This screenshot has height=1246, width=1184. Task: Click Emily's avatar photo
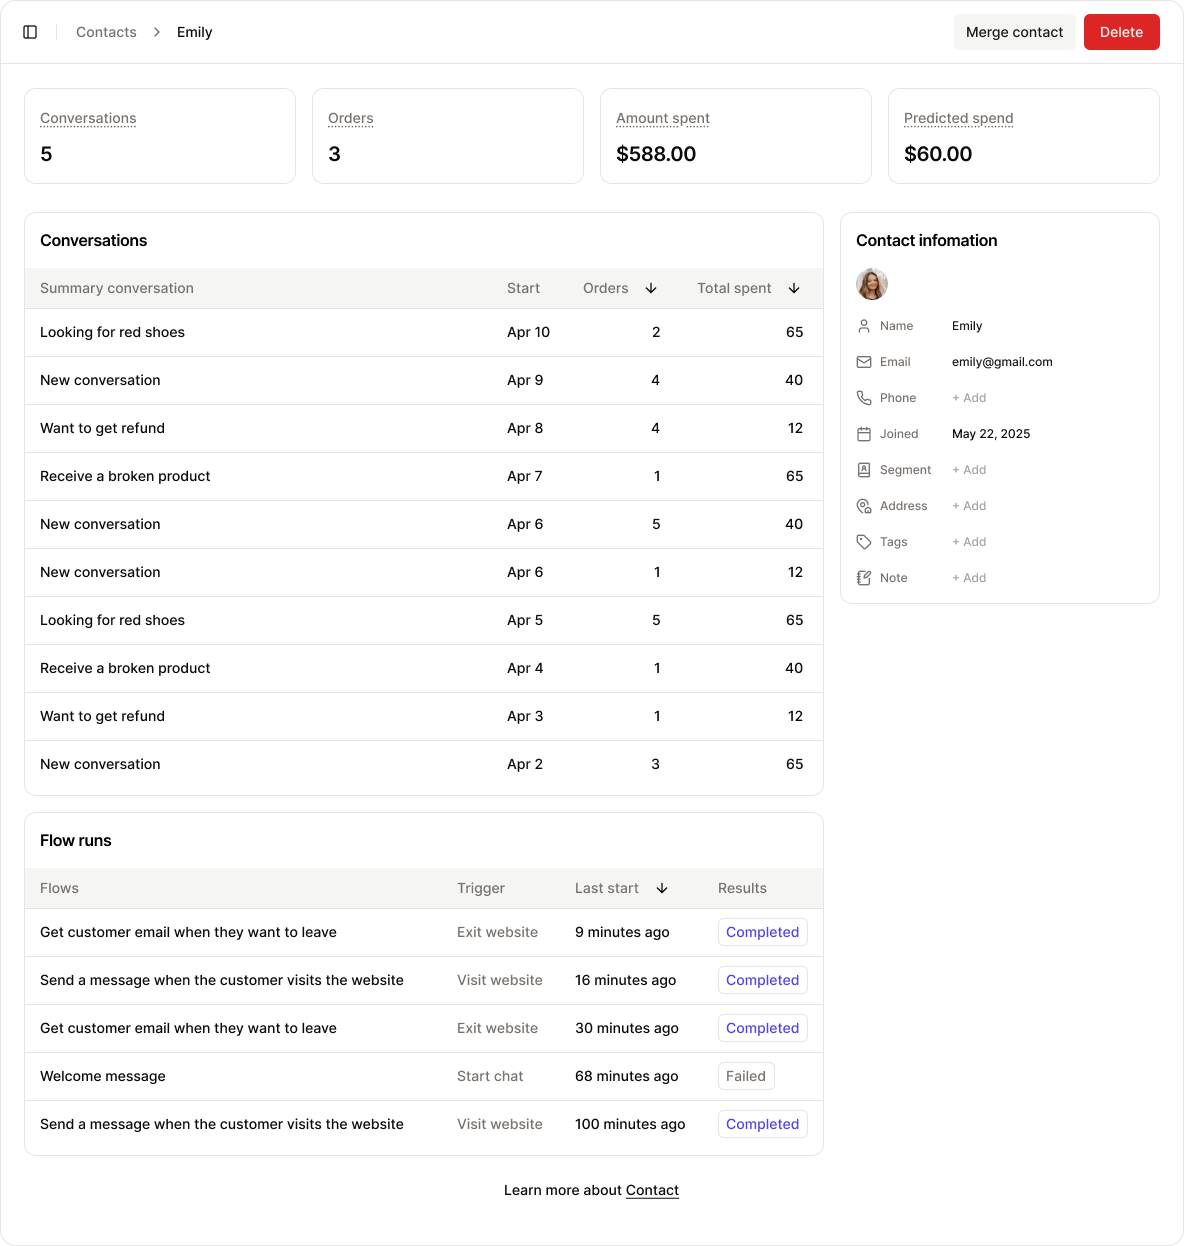872,284
